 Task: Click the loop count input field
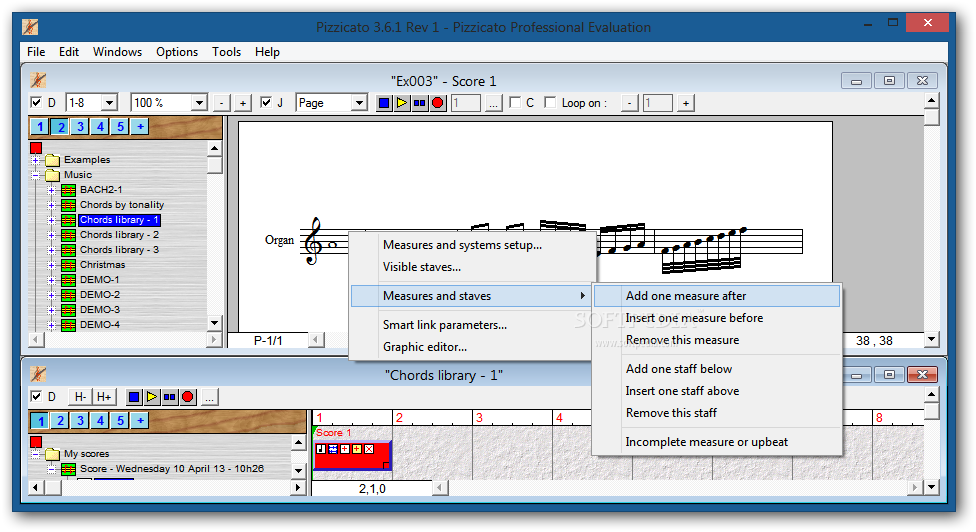[657, 103]
